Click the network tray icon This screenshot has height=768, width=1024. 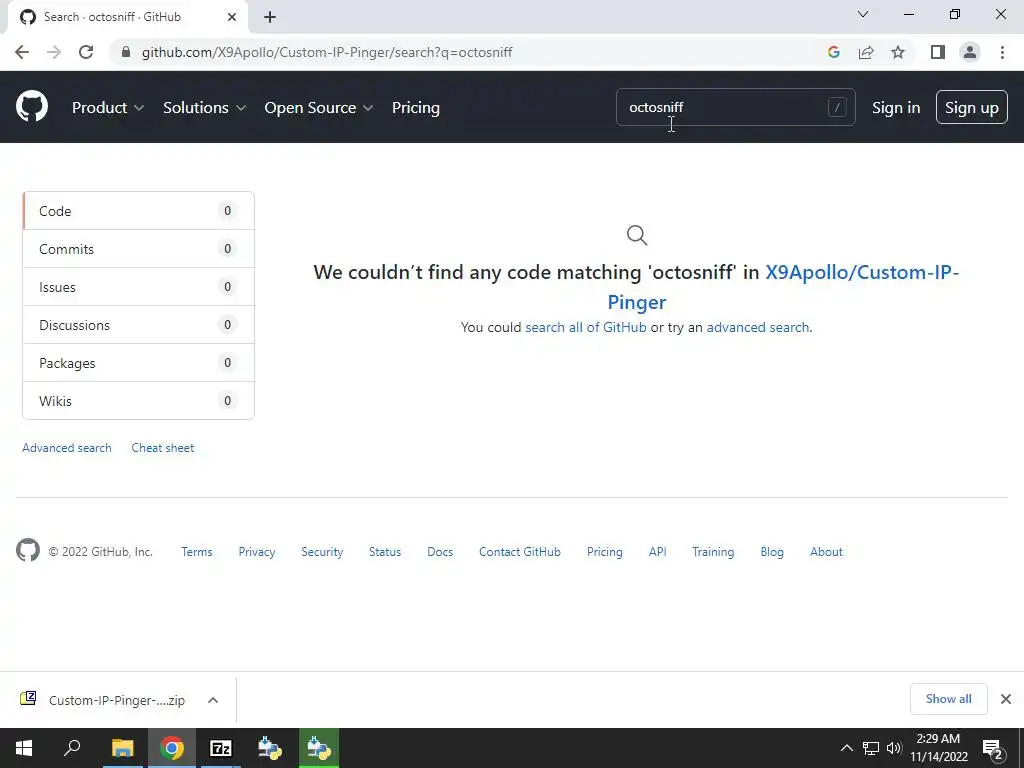tap(871, 748)
